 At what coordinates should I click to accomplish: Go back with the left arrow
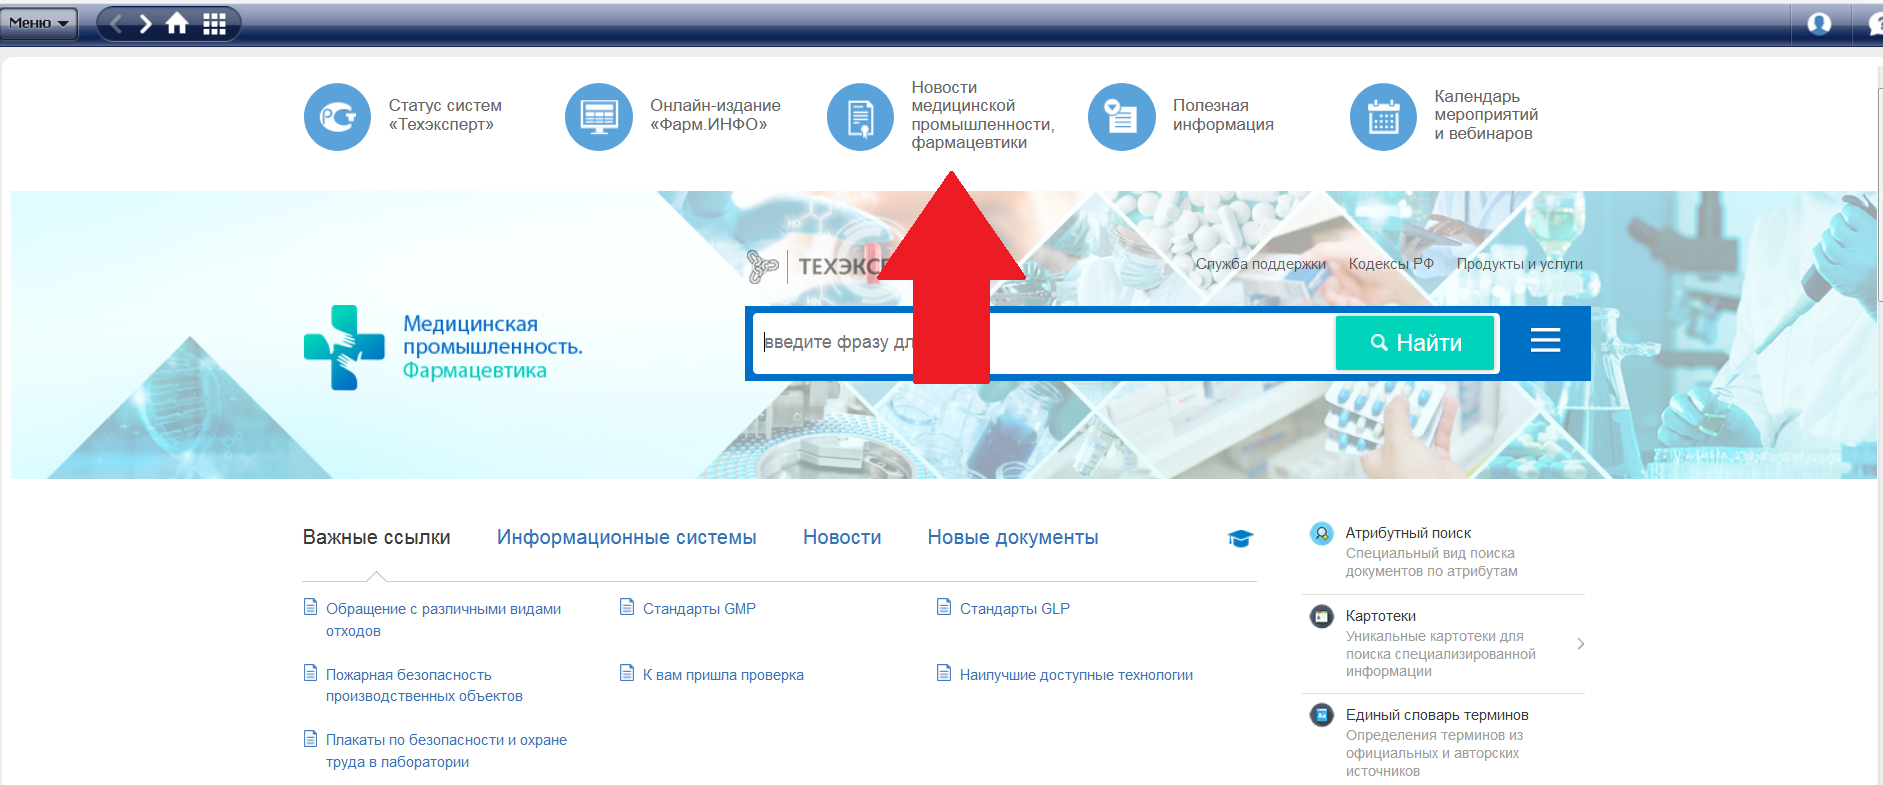116,23
